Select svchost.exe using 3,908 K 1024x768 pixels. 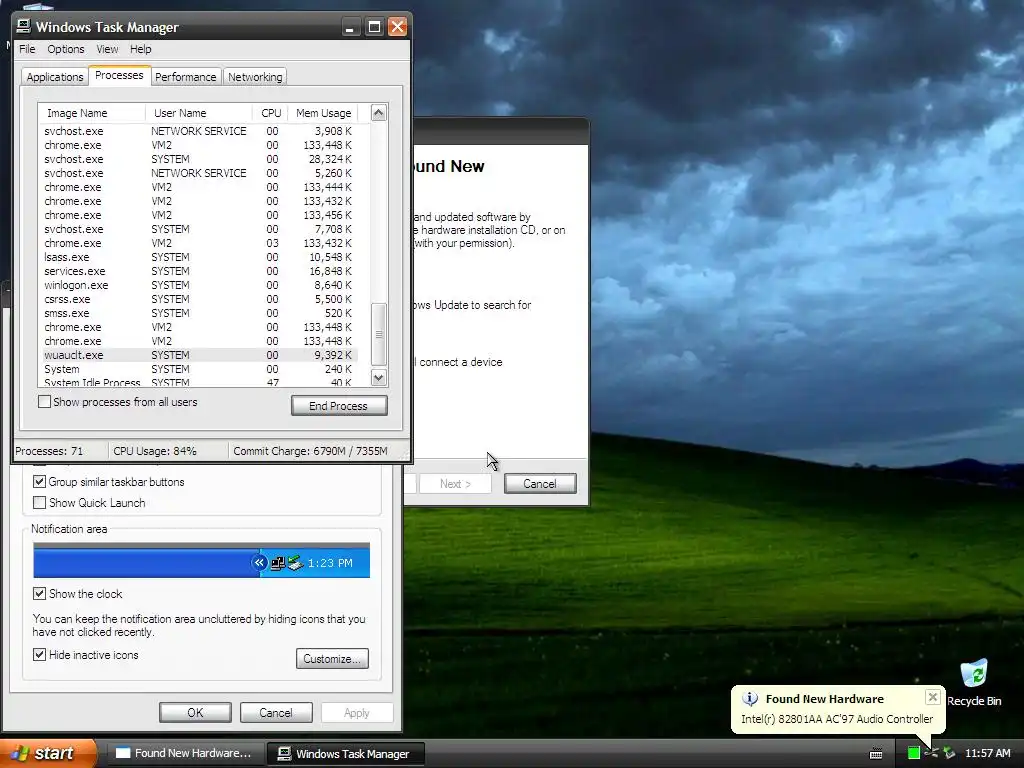(200, 131)
